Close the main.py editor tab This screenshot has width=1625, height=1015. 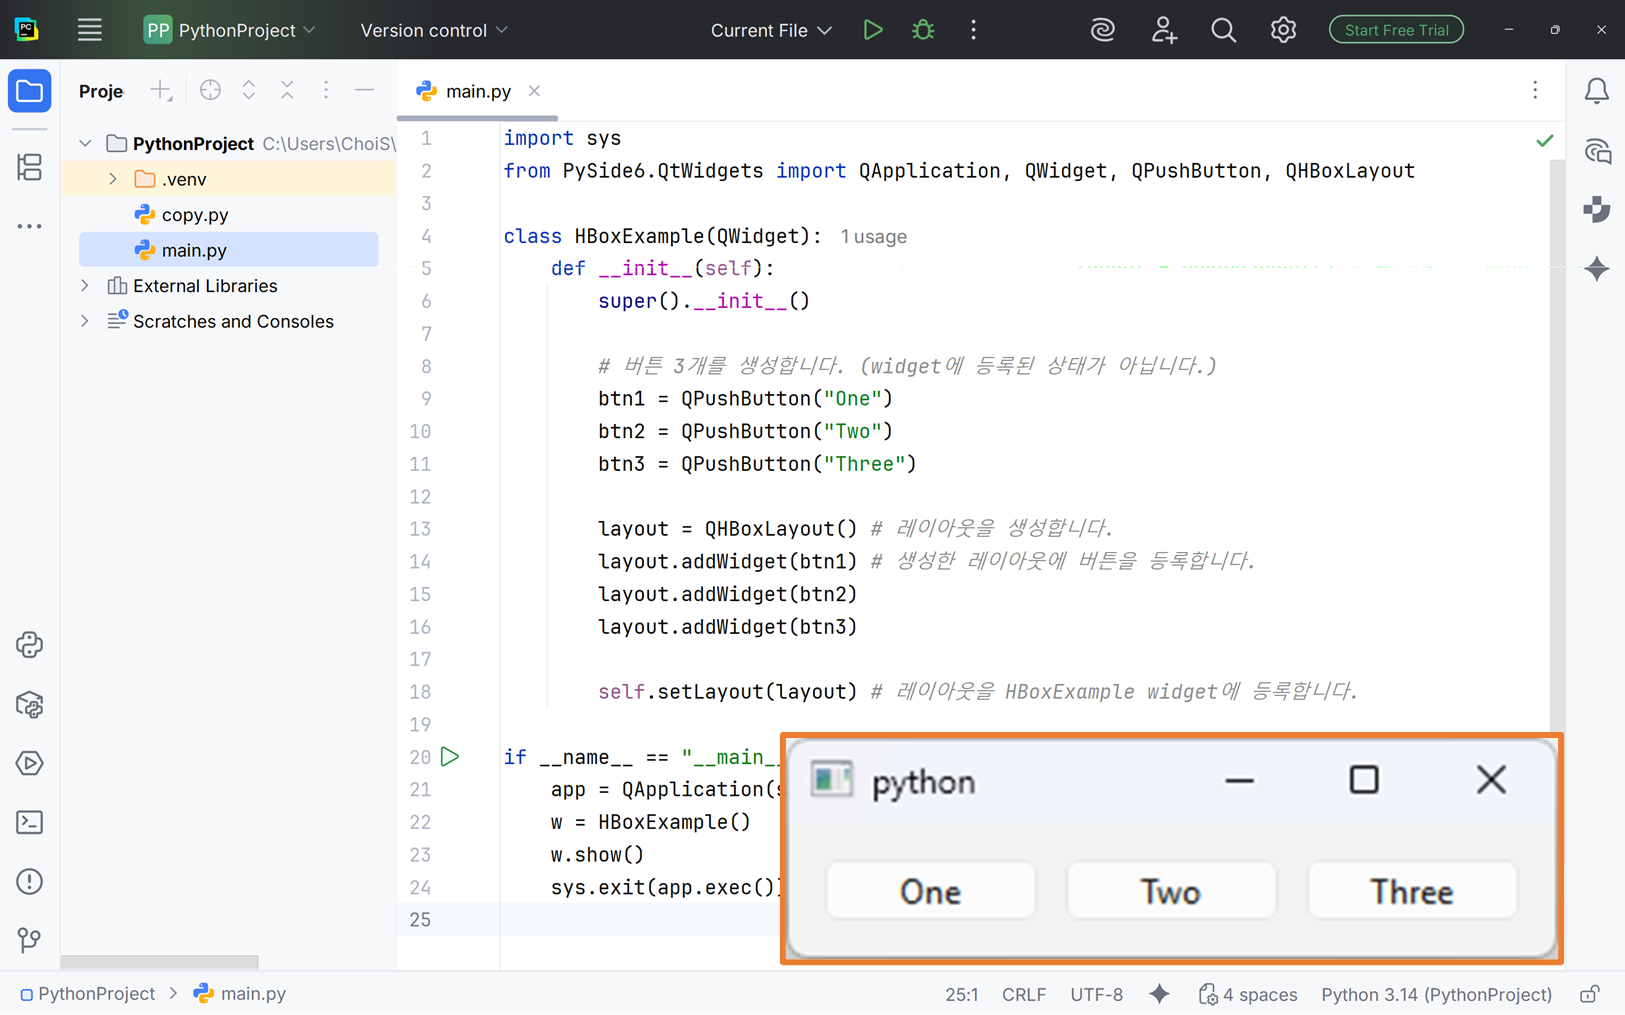point(535,91)
